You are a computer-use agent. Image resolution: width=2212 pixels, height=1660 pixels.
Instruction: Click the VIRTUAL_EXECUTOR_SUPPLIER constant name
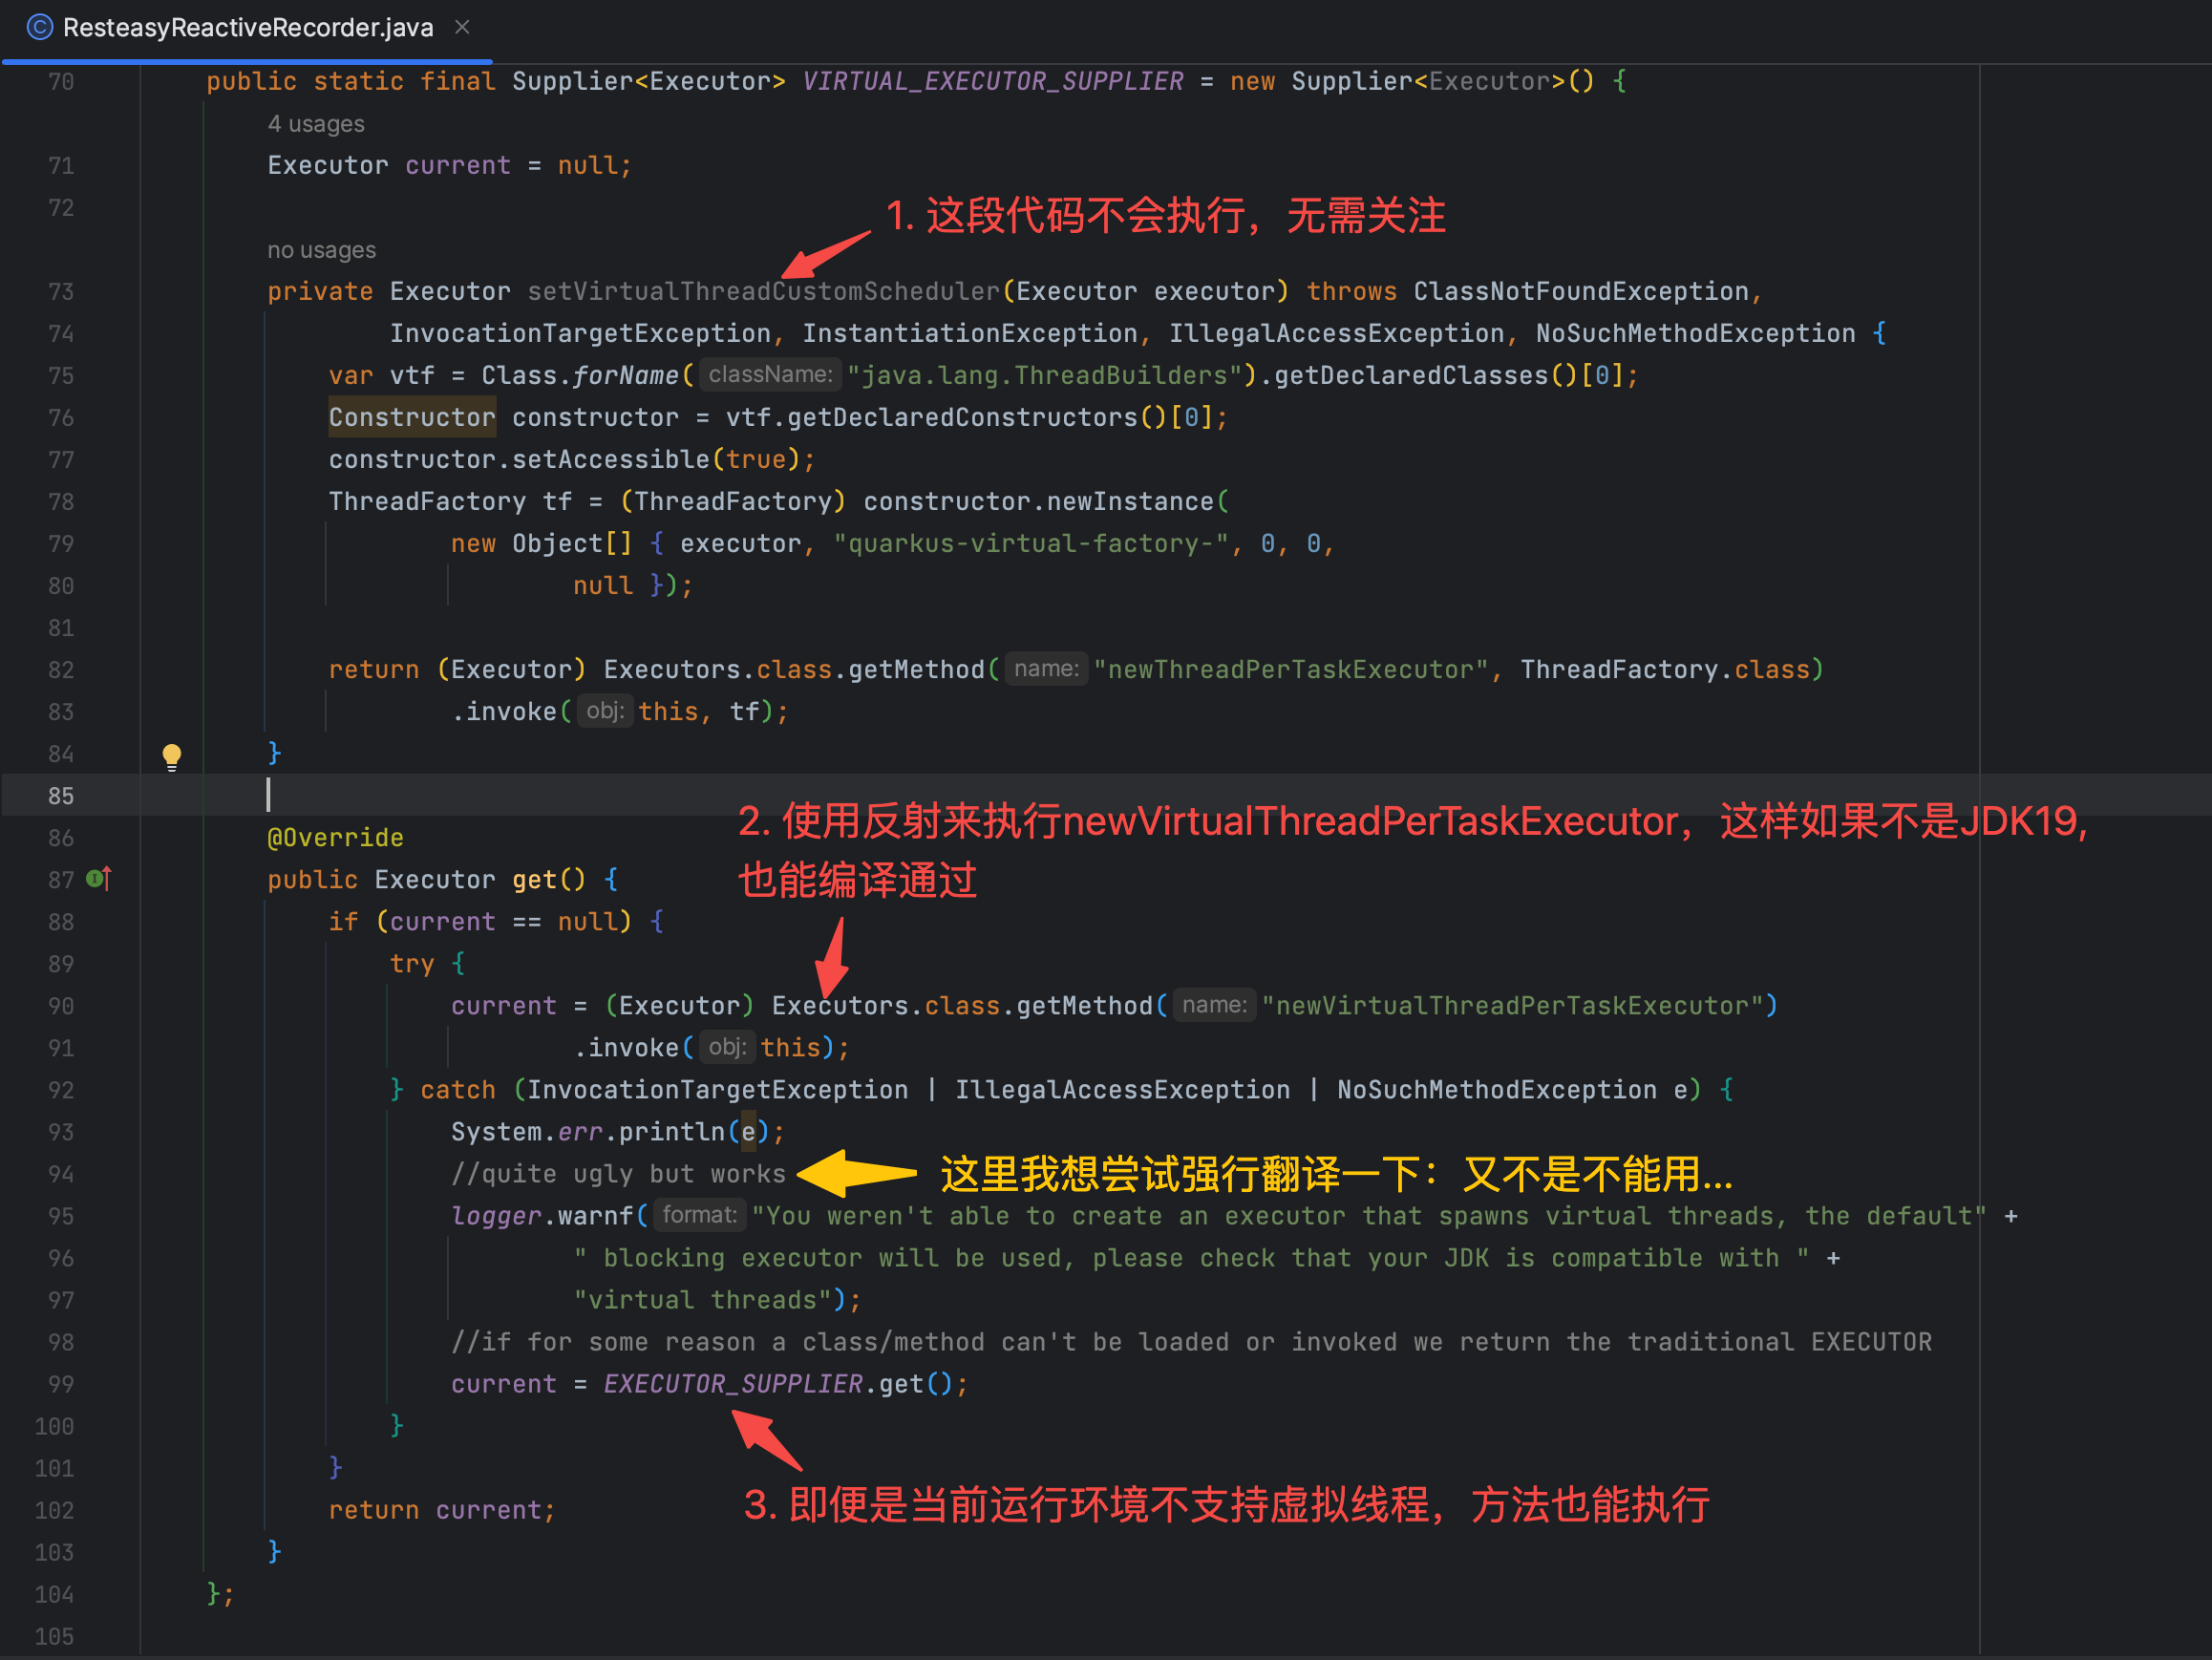tap(993, 81)
